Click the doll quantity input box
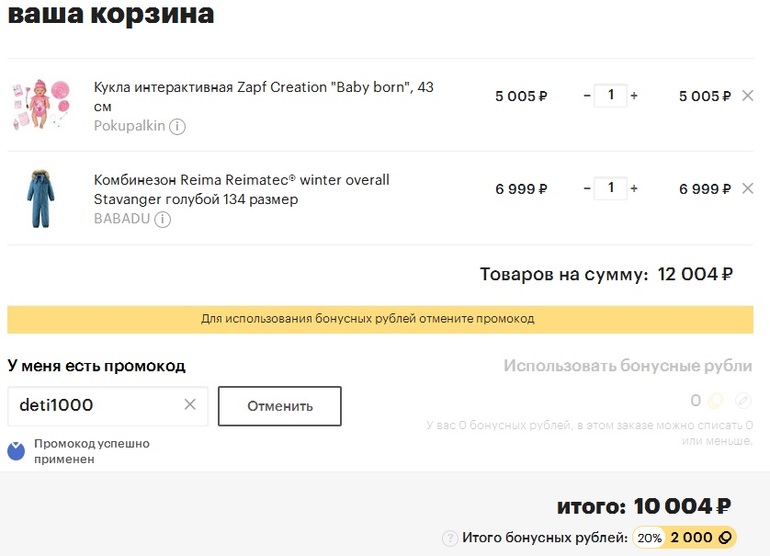 tap(610, 96)
